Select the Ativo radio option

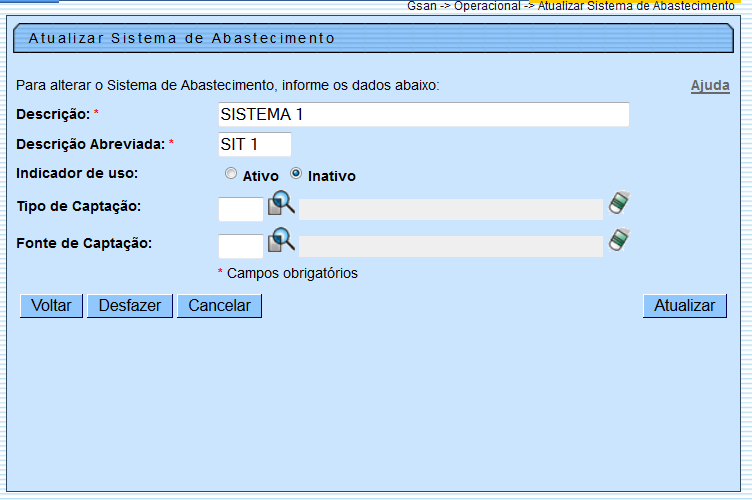(231, 174)
